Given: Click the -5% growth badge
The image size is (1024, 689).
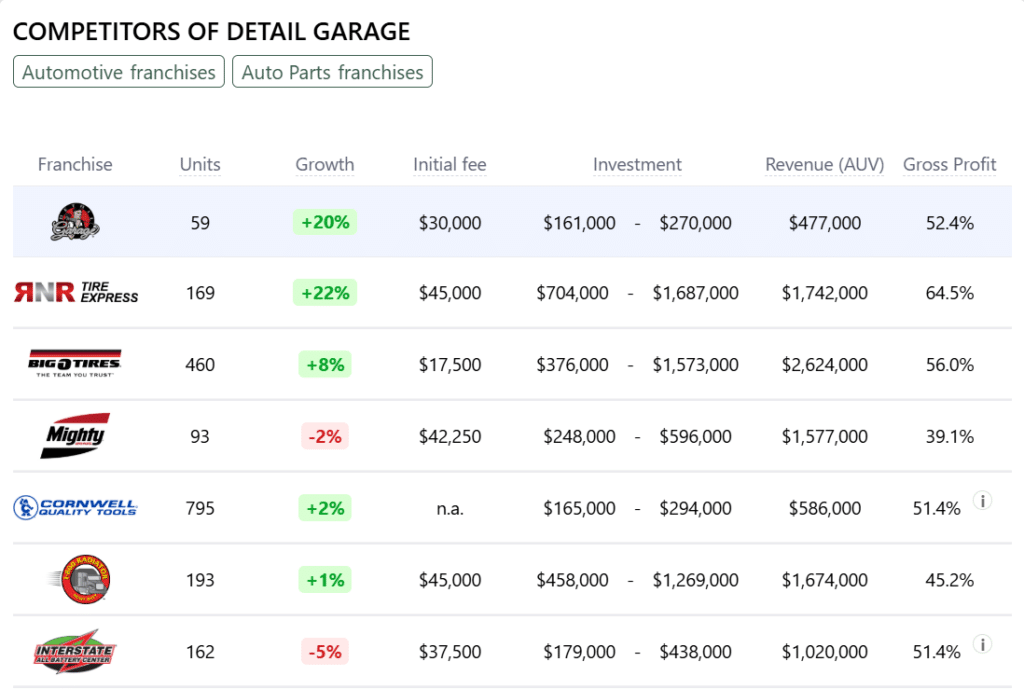Looking at the screenshot, I should [325, 652].
